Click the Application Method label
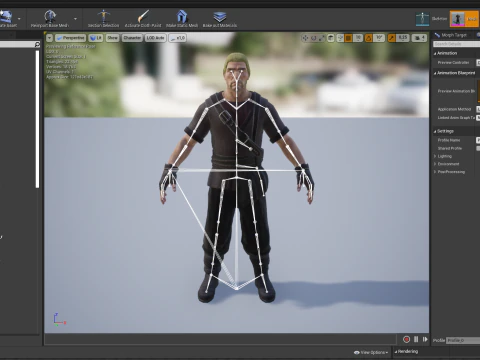Image resolution: width=480 pixels, height=360 pixels. 454,109
